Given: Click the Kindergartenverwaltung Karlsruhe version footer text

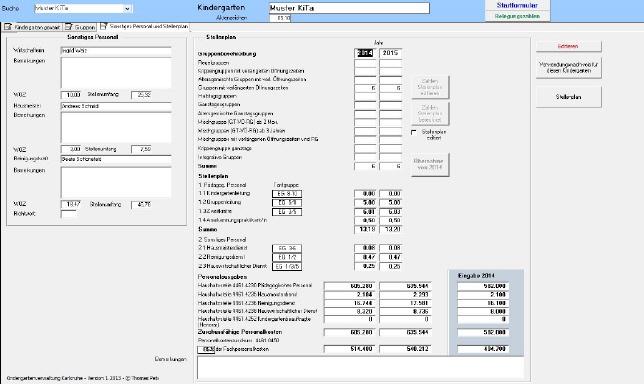Looking at the screenshot, I should [83, 378].
